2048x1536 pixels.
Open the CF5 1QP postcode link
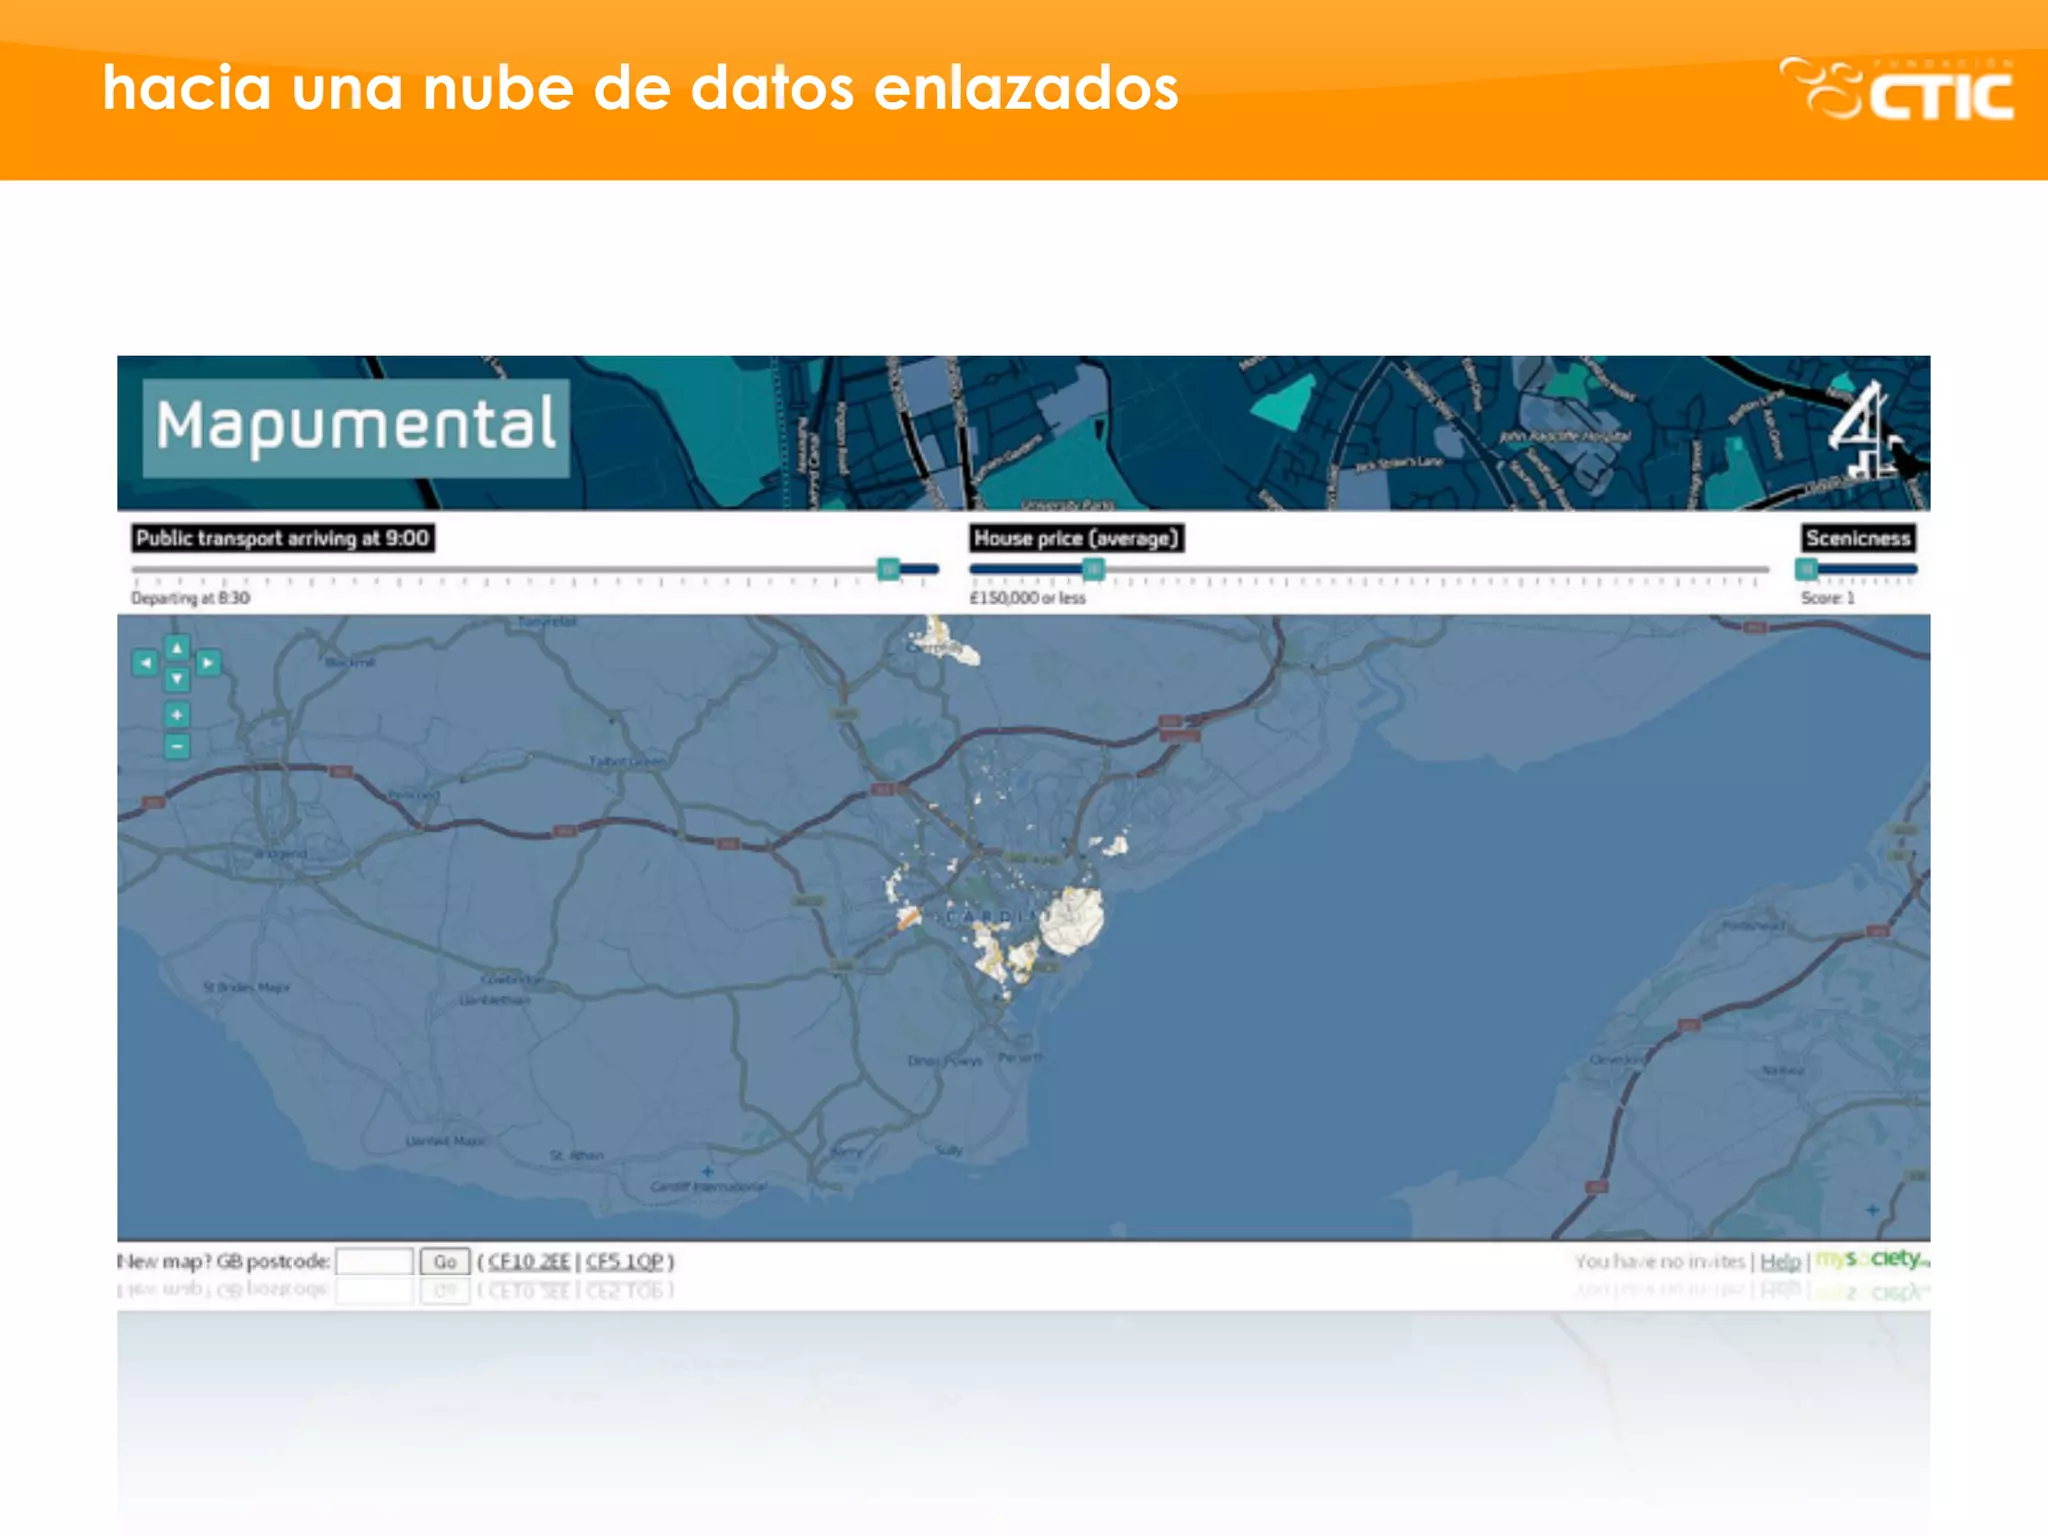(624, 1262)
